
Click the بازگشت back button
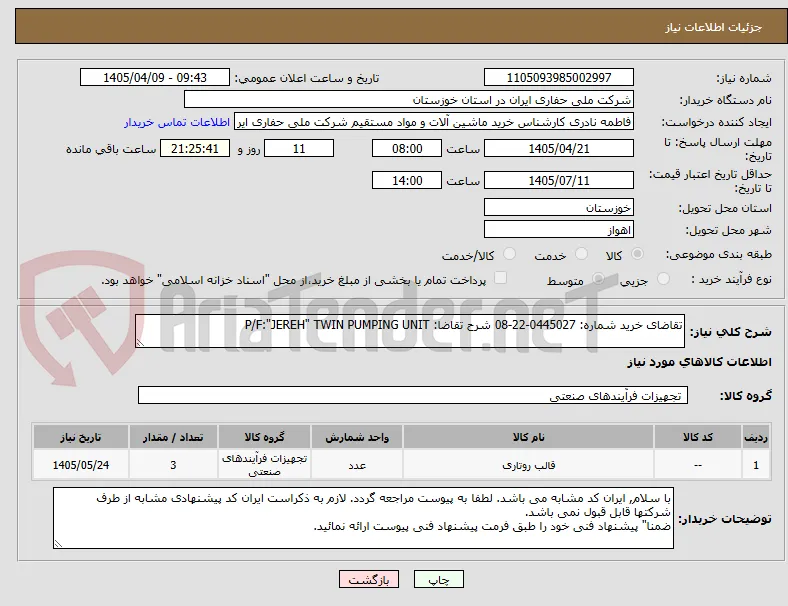(x=369, y=579)
